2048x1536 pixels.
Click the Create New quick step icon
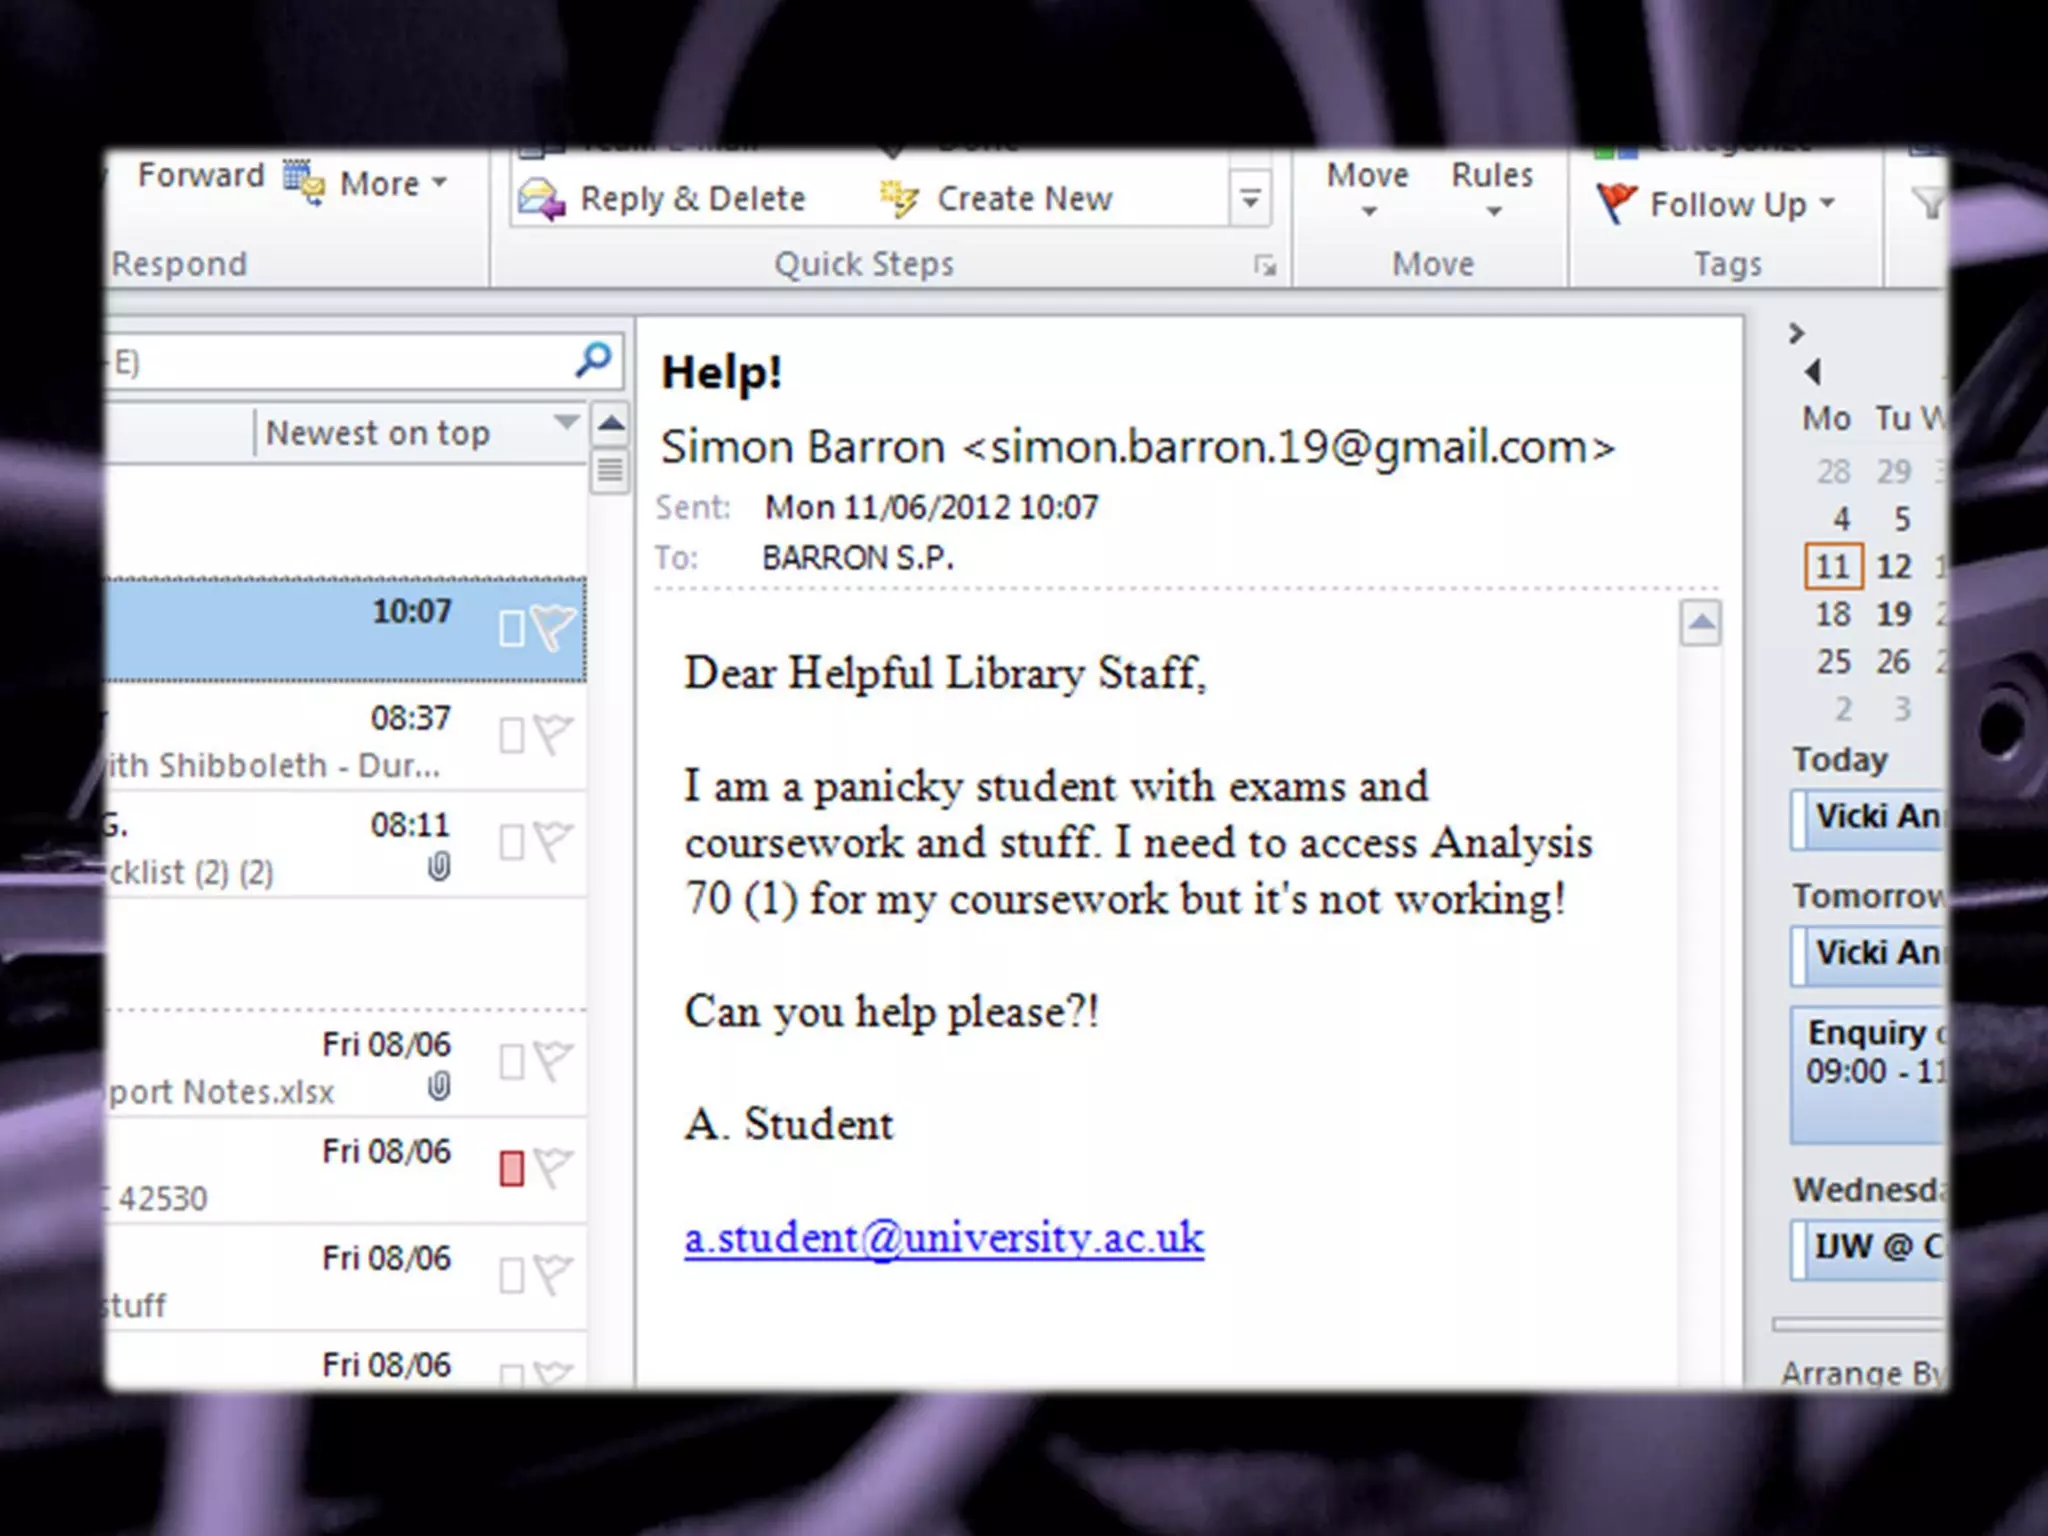coord(898,199)
